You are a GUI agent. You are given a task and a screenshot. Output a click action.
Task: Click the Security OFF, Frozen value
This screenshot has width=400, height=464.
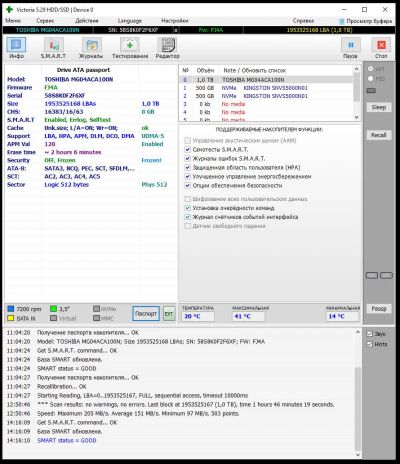60,160
